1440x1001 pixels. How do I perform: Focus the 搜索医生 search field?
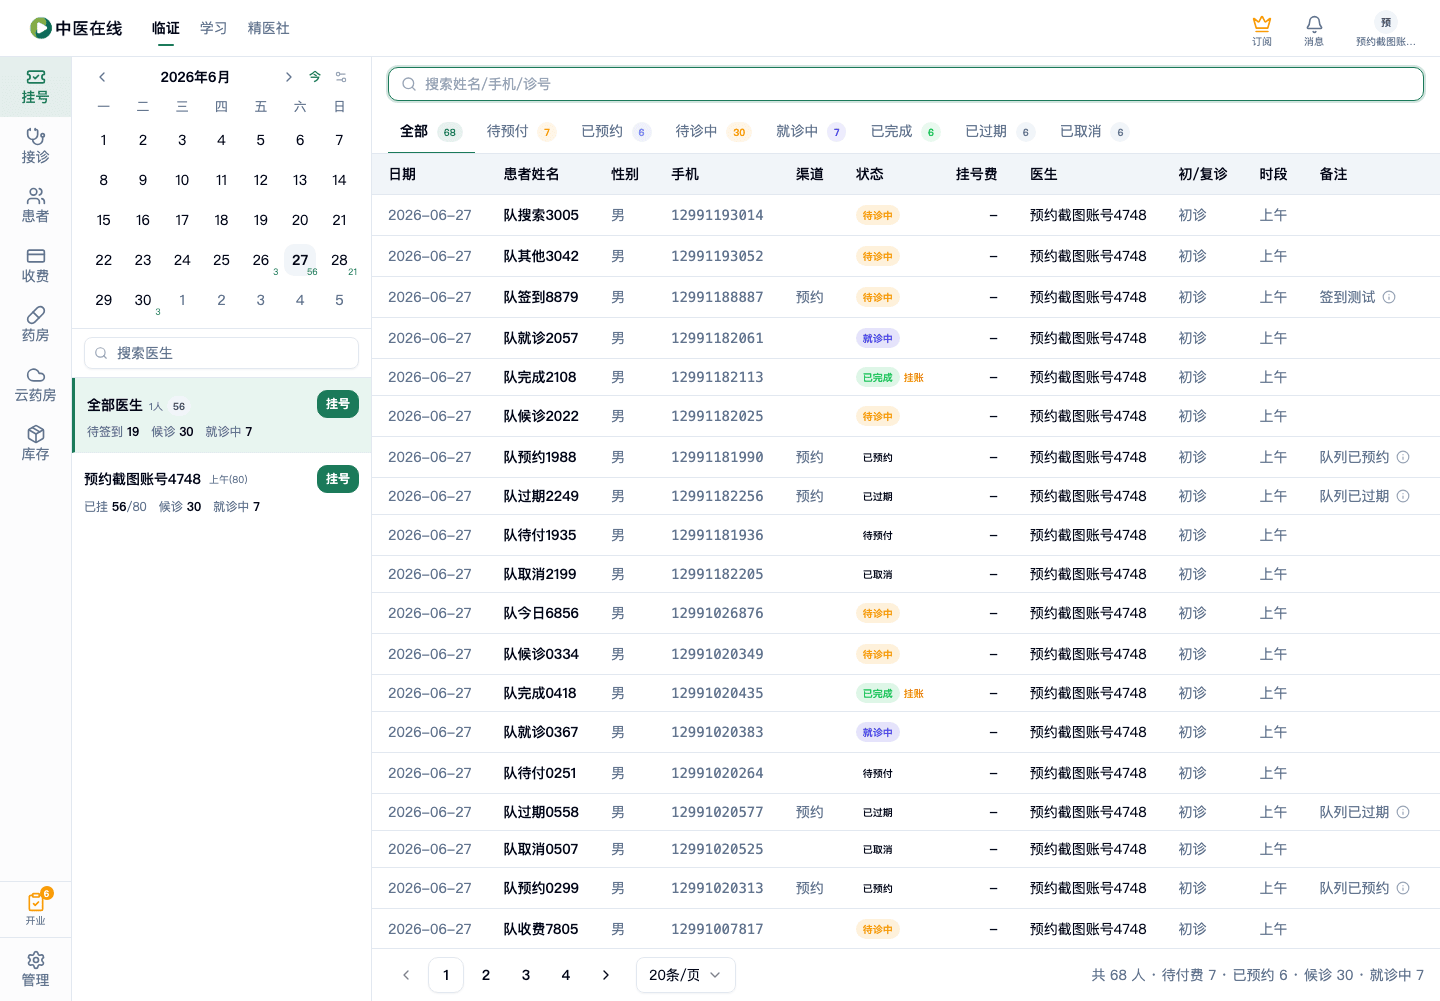pos(222,353)
